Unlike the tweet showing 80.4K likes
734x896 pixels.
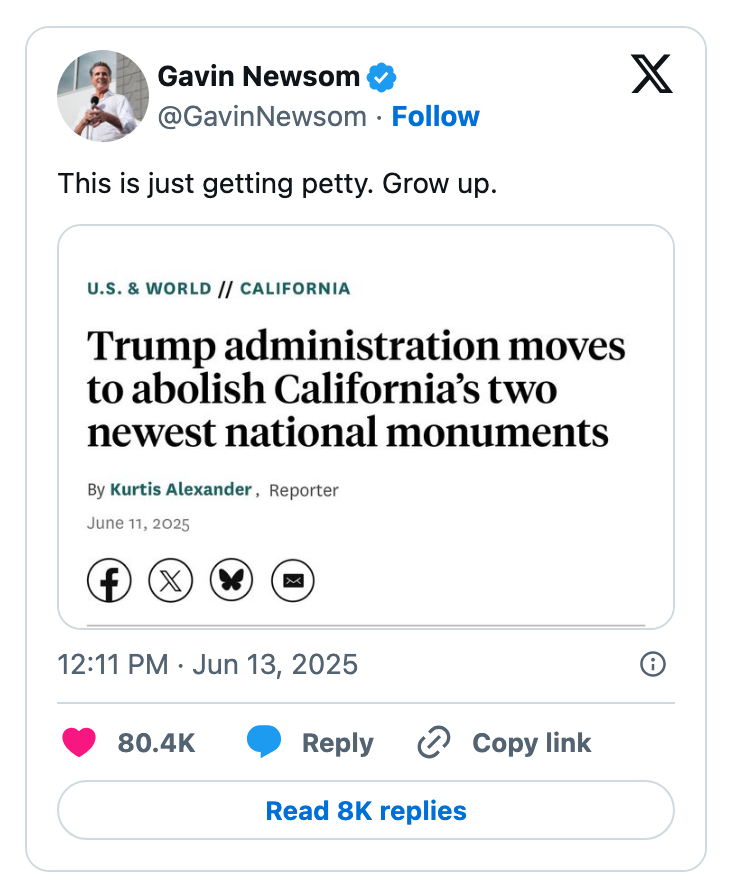point(155,743)
